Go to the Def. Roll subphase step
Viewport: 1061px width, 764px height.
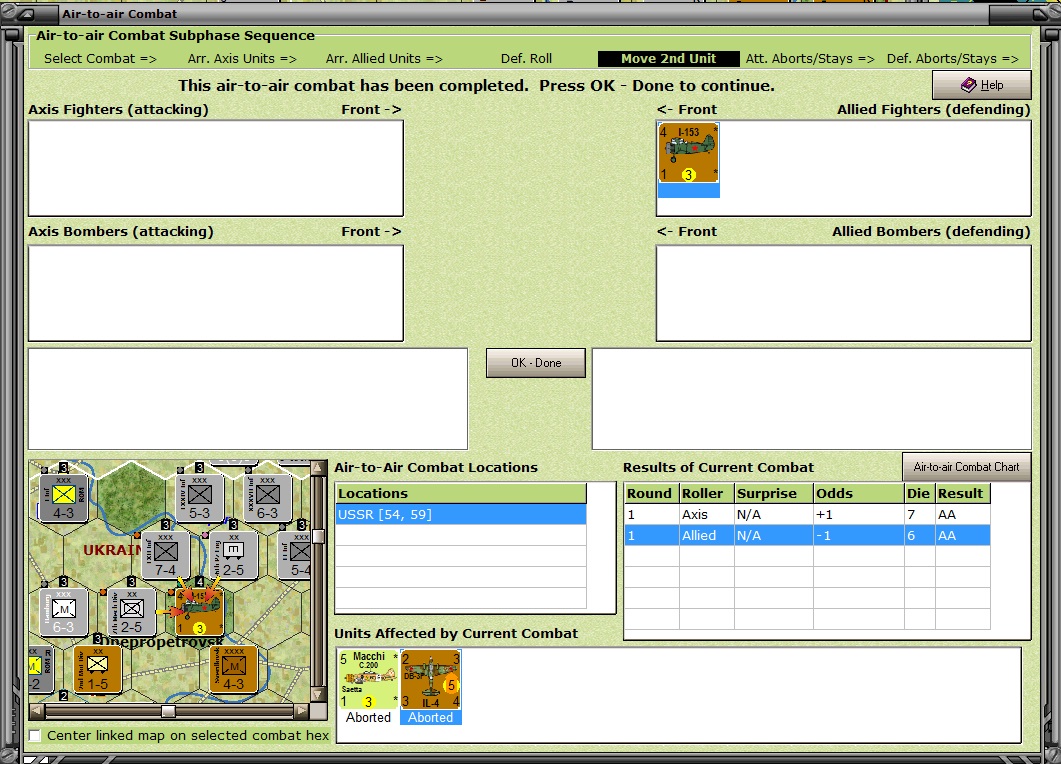(526, 59)
